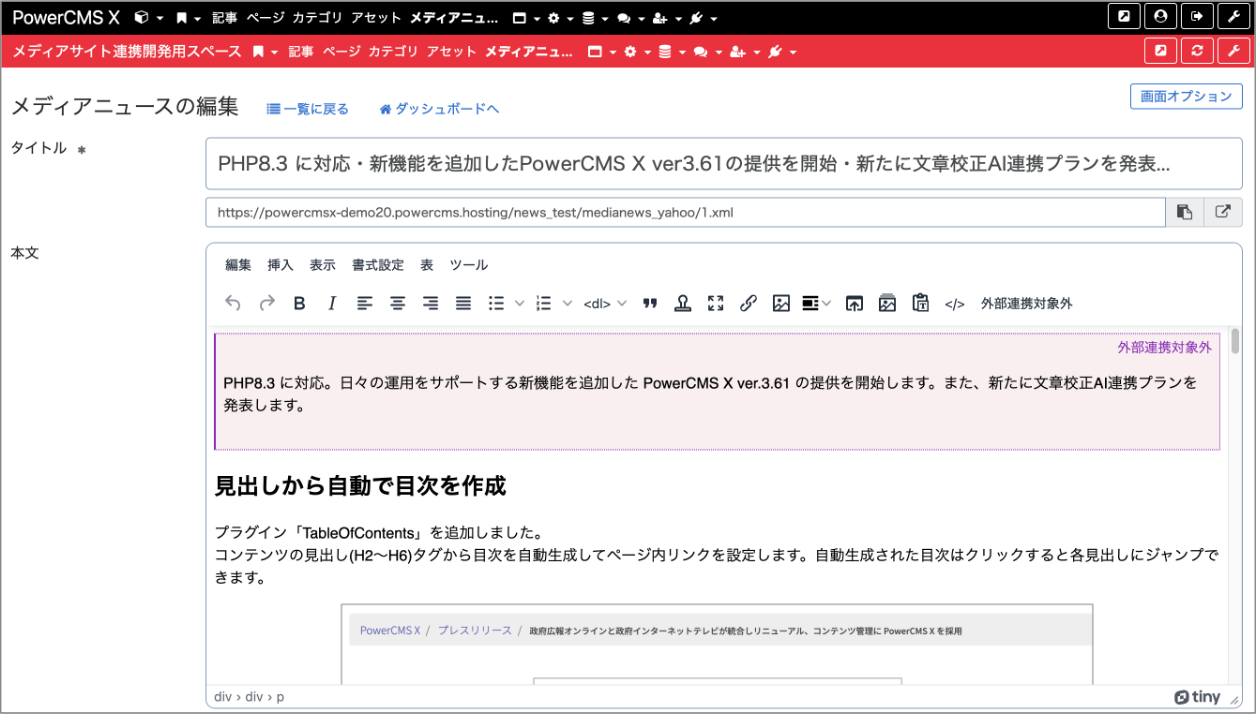Justify text in the editor

pyautogui.click(x=464, y=303)
